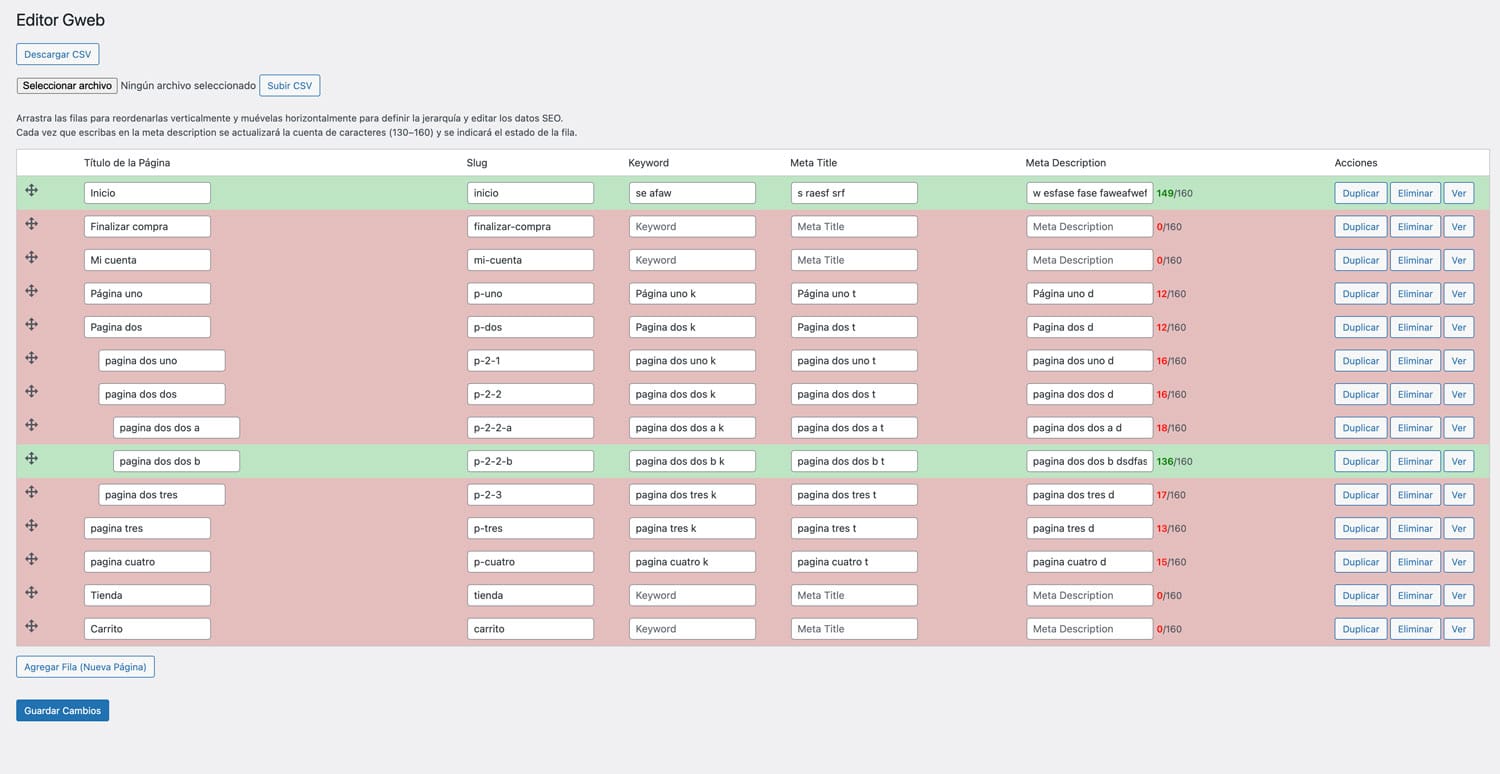Click the move icon beside Finalizar compra
The width and height of the screenshot is (1500, 774).
coord(32,224)
